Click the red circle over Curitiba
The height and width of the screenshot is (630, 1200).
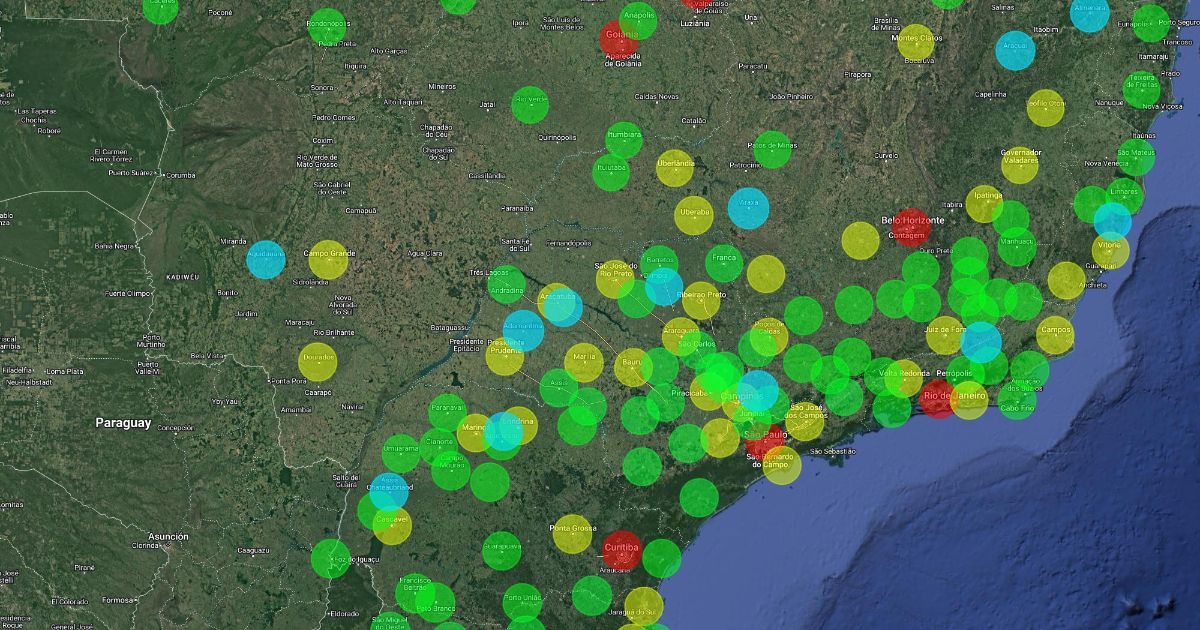pyautogui.click(x=621, y=550)
